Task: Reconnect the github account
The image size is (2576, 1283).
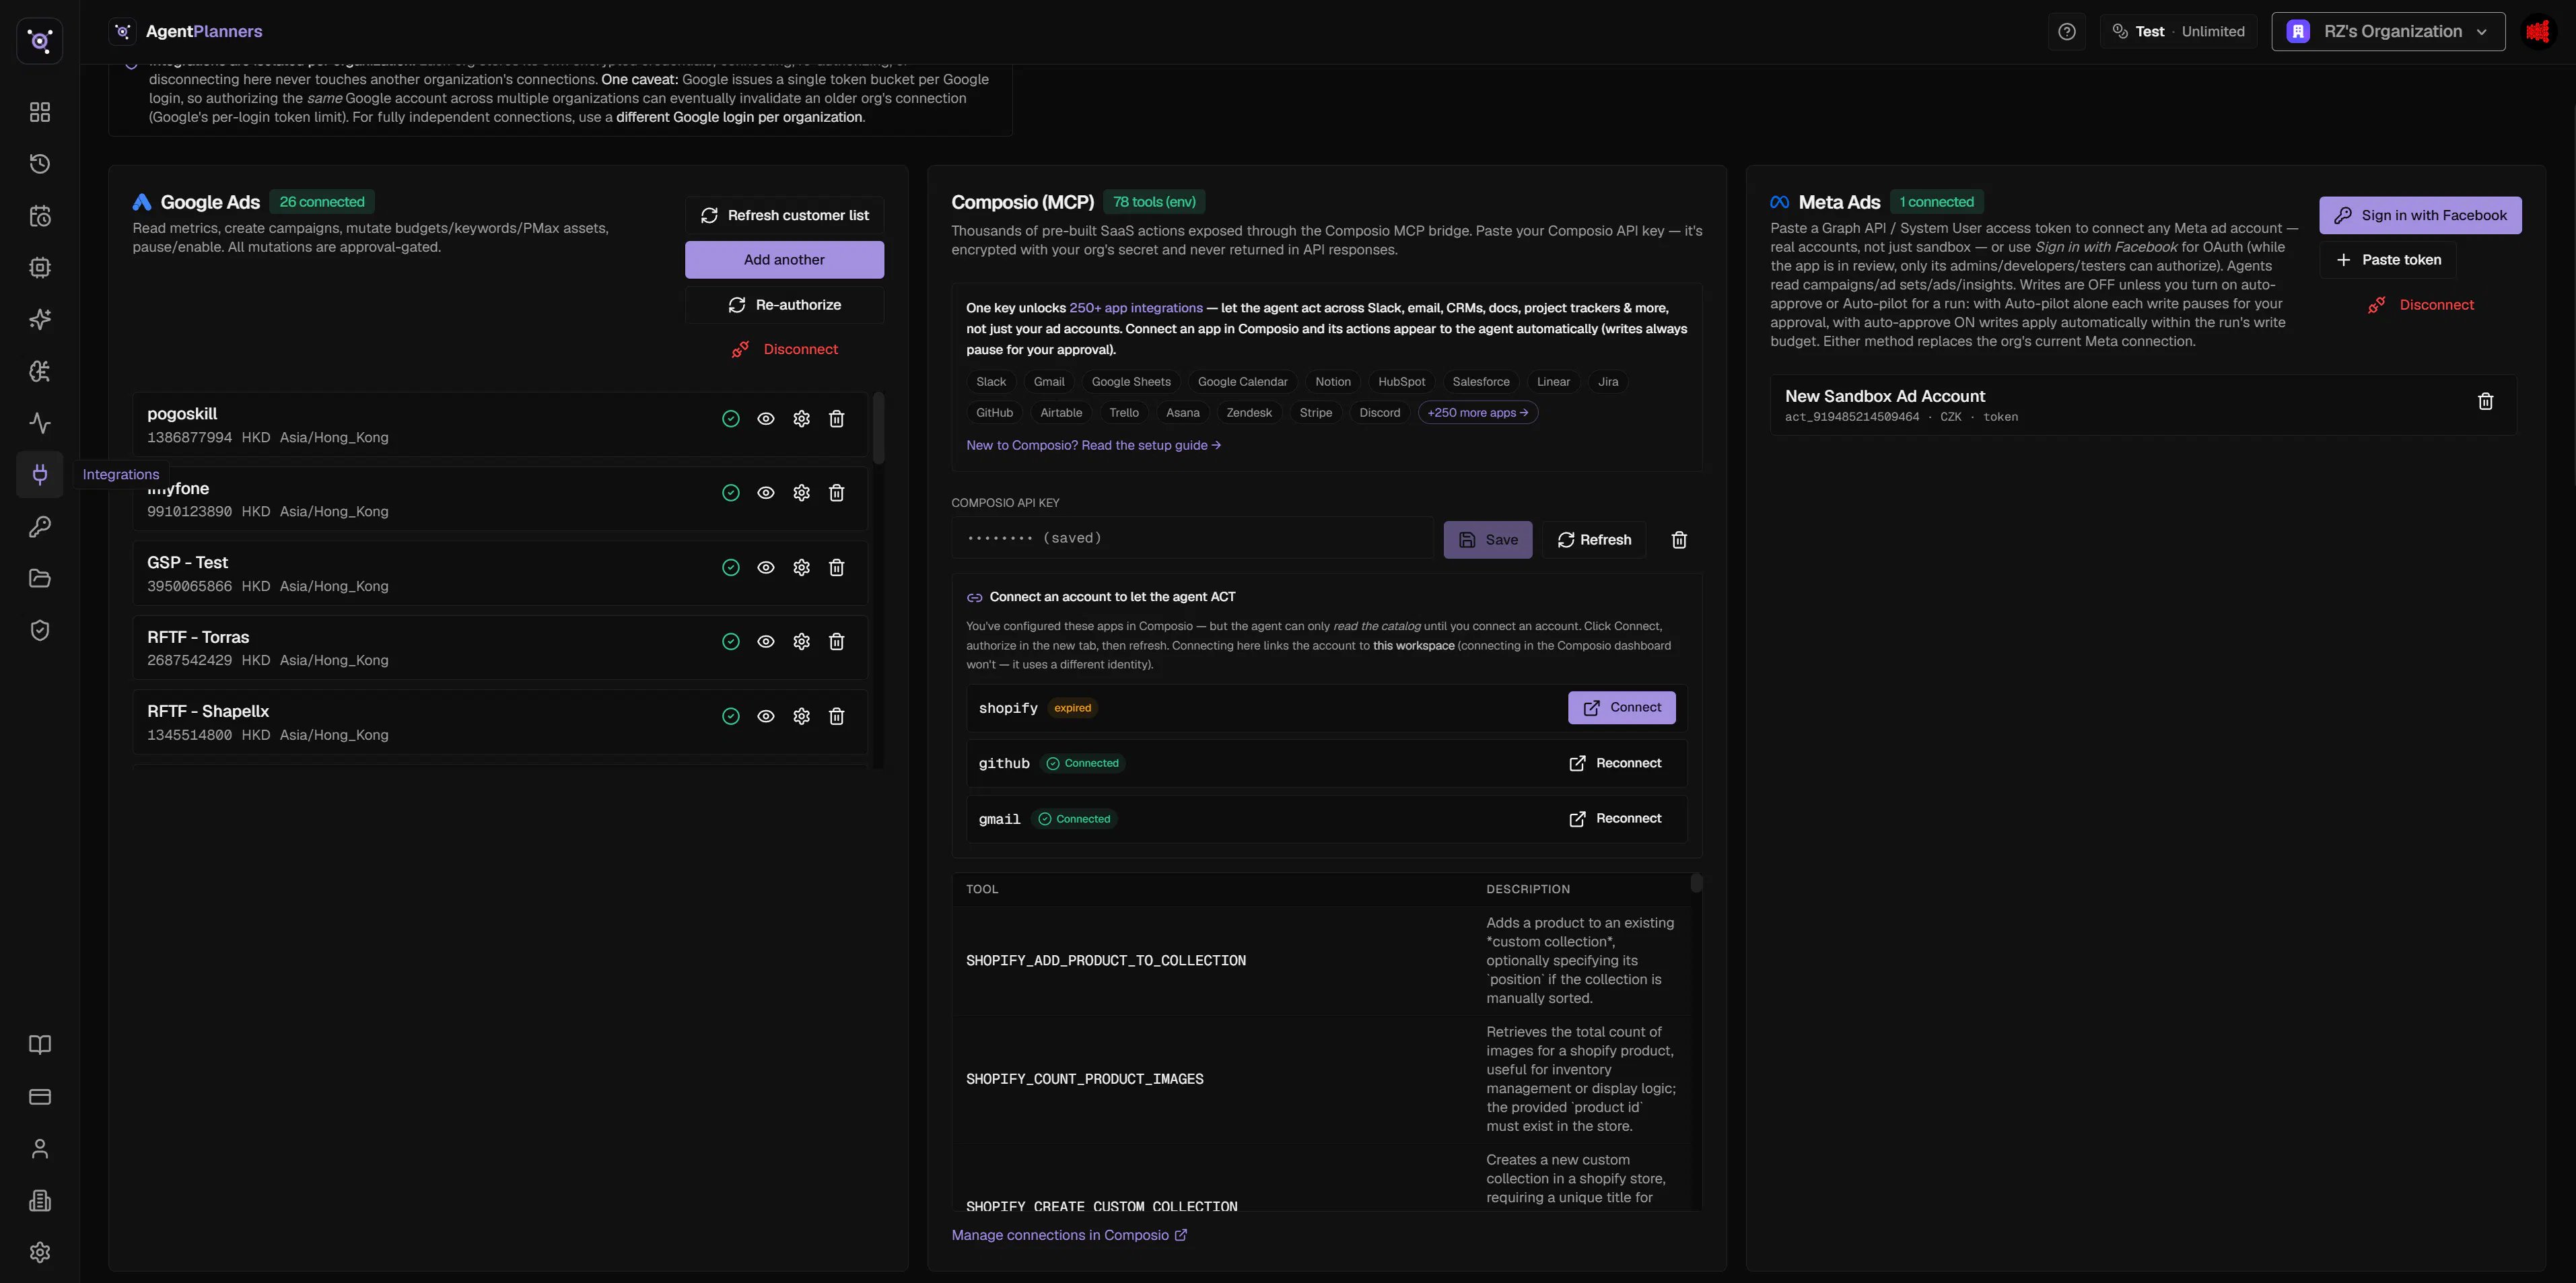Action: (x=1615, y=763)
